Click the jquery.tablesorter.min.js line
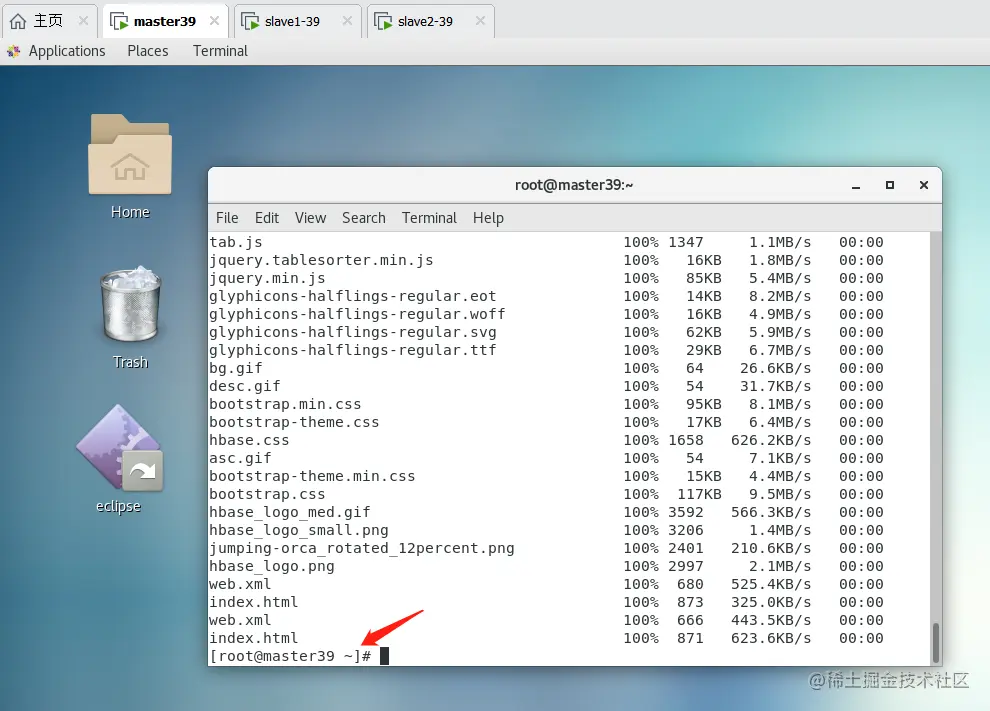990x711 pixels. point(546,260)
